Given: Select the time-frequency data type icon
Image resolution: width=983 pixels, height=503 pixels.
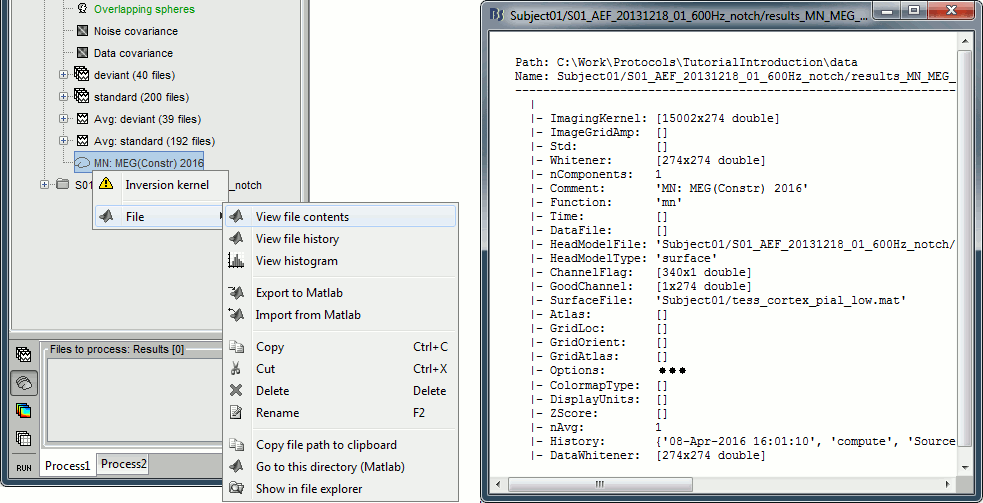Looking at the screenshot, I should (x=23, y=411).
